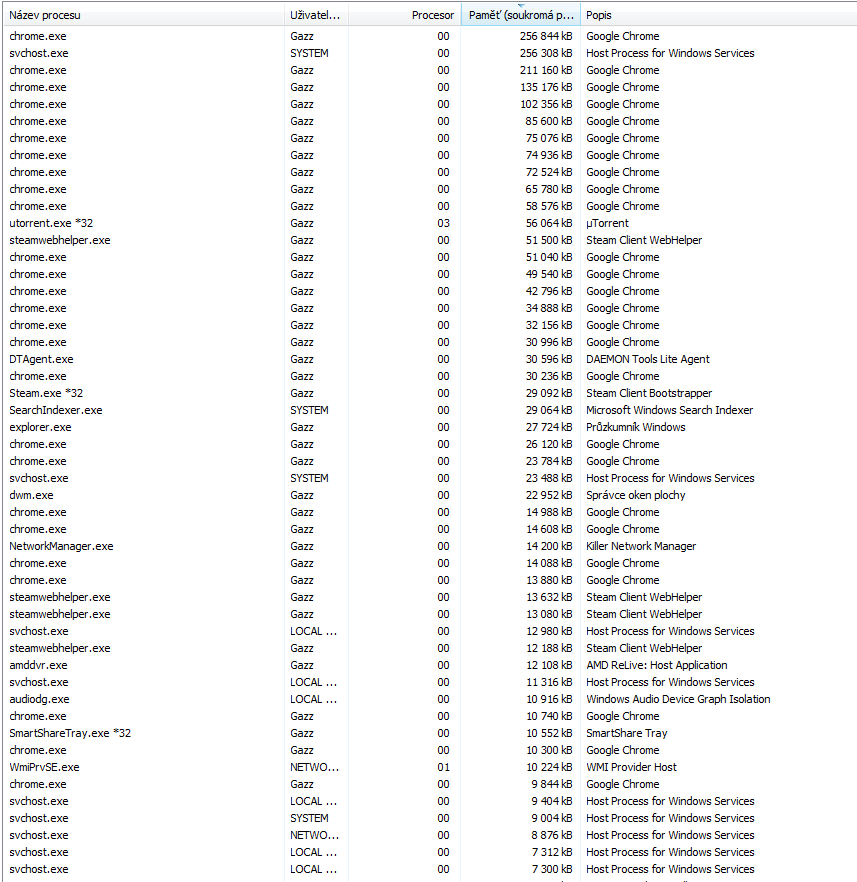
Task: Click the 01 processor value for WmiPrvSE.exe
Action: [x=443, y=767]
